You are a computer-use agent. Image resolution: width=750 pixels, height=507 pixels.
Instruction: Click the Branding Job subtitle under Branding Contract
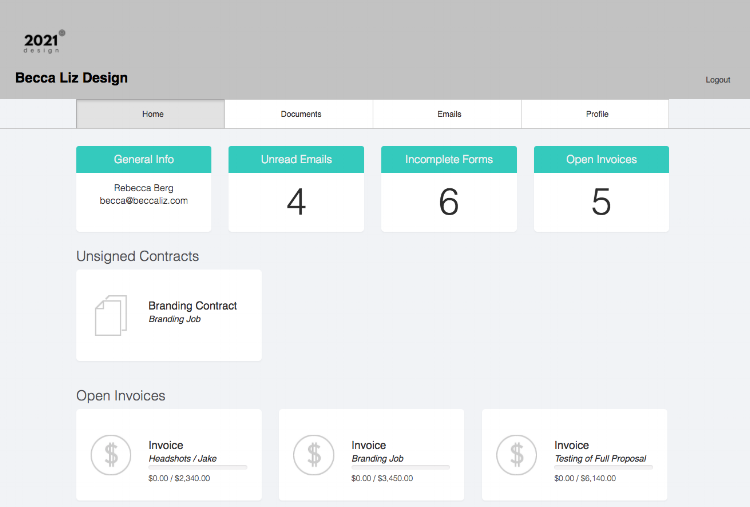175,319
